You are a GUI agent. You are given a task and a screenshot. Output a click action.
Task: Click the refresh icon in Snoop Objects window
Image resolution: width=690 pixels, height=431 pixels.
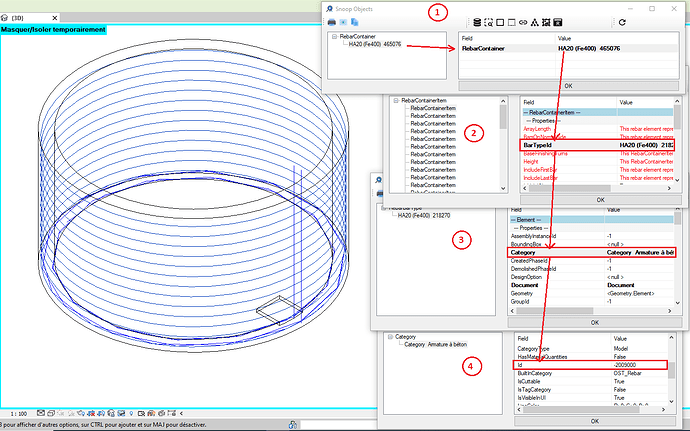[622, 22]
